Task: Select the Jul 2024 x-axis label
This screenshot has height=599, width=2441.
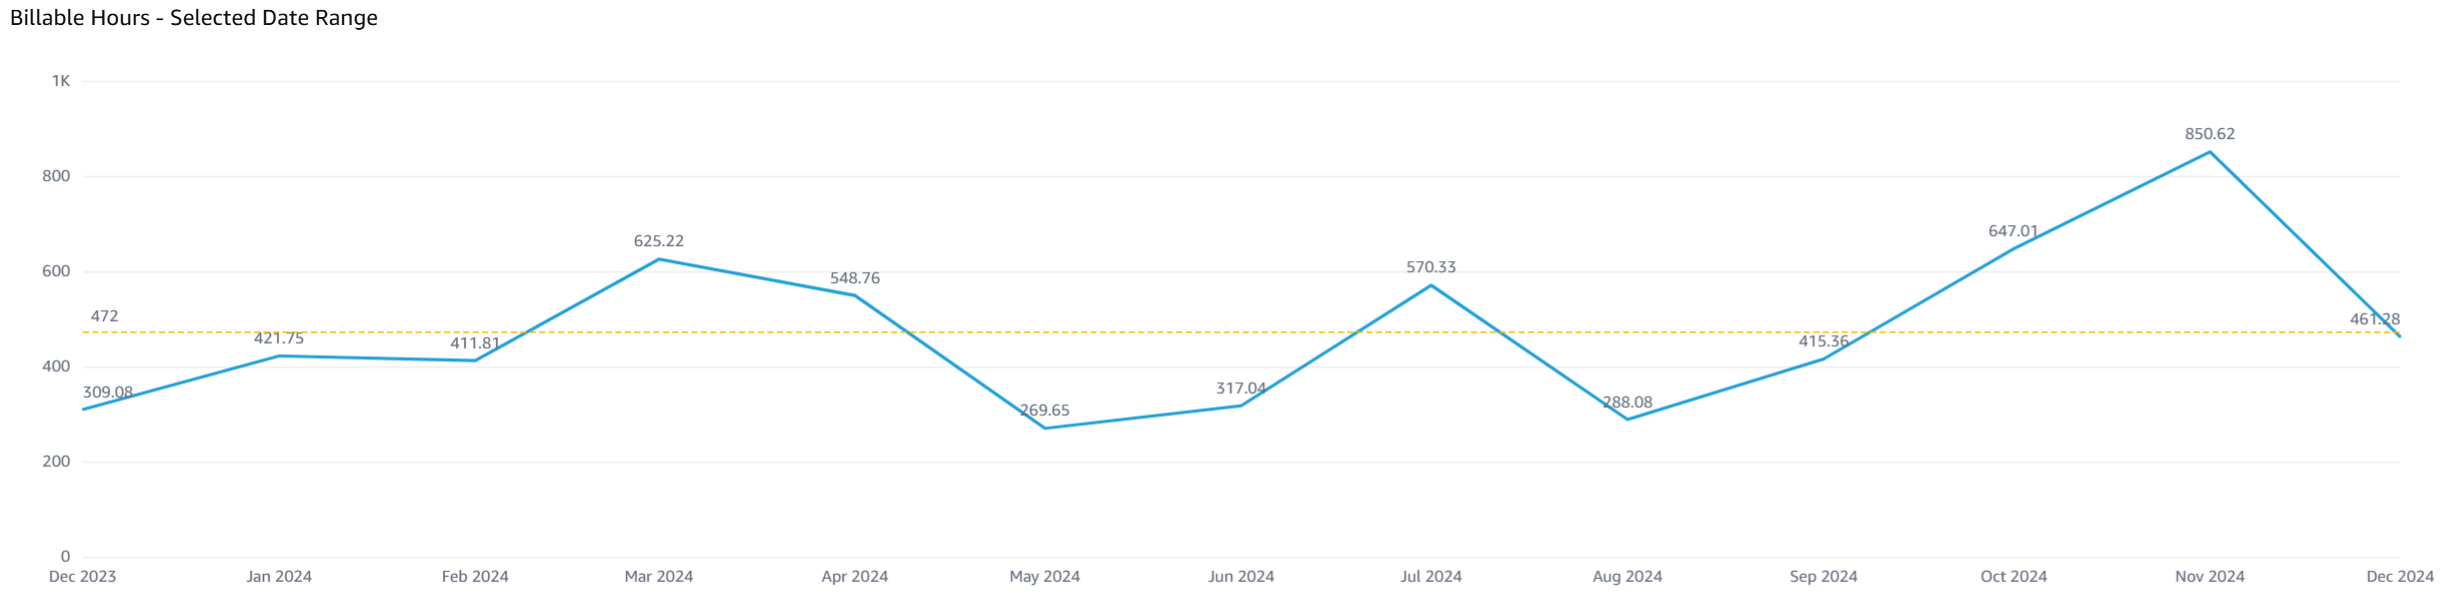Action: pos(1430,576)
